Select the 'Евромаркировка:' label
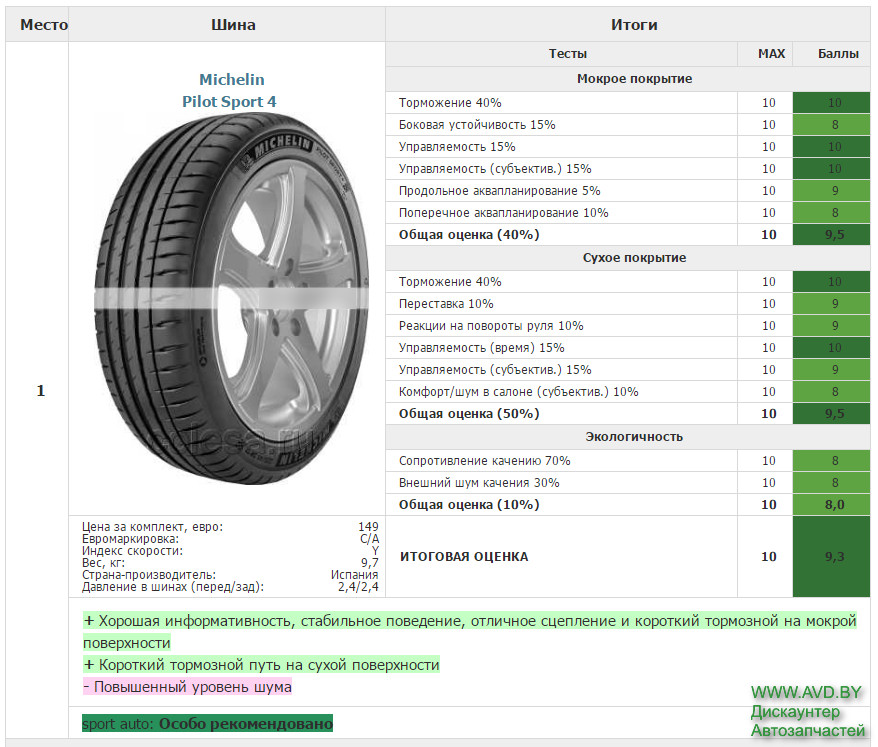 [x=130, y=539]
